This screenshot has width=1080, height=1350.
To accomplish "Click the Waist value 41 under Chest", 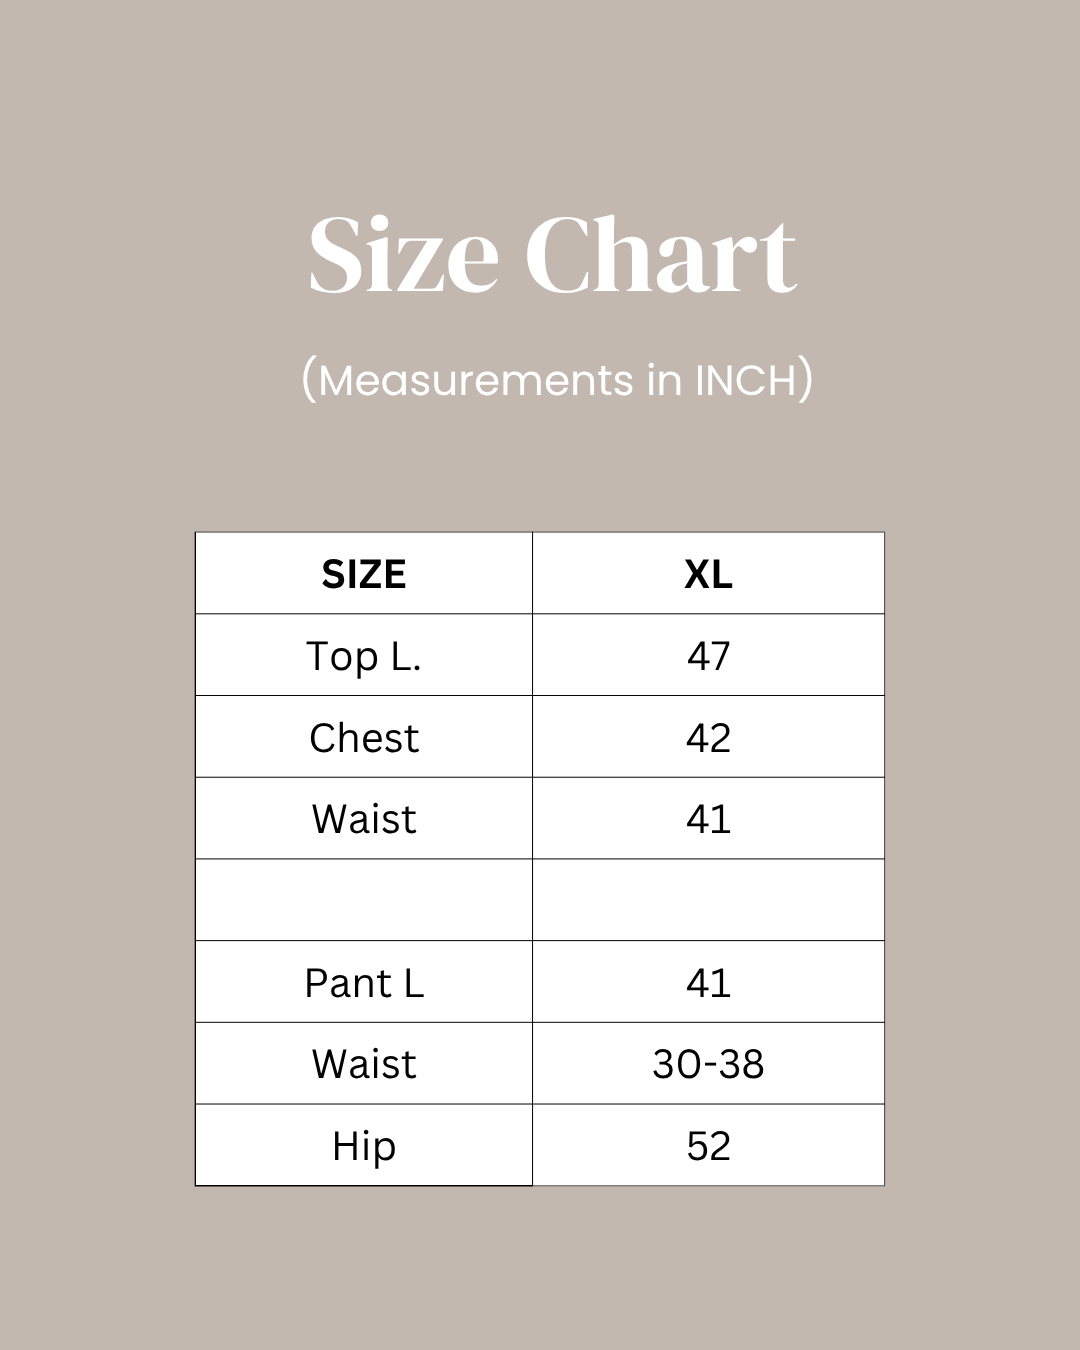I will (x=709, y=819).
